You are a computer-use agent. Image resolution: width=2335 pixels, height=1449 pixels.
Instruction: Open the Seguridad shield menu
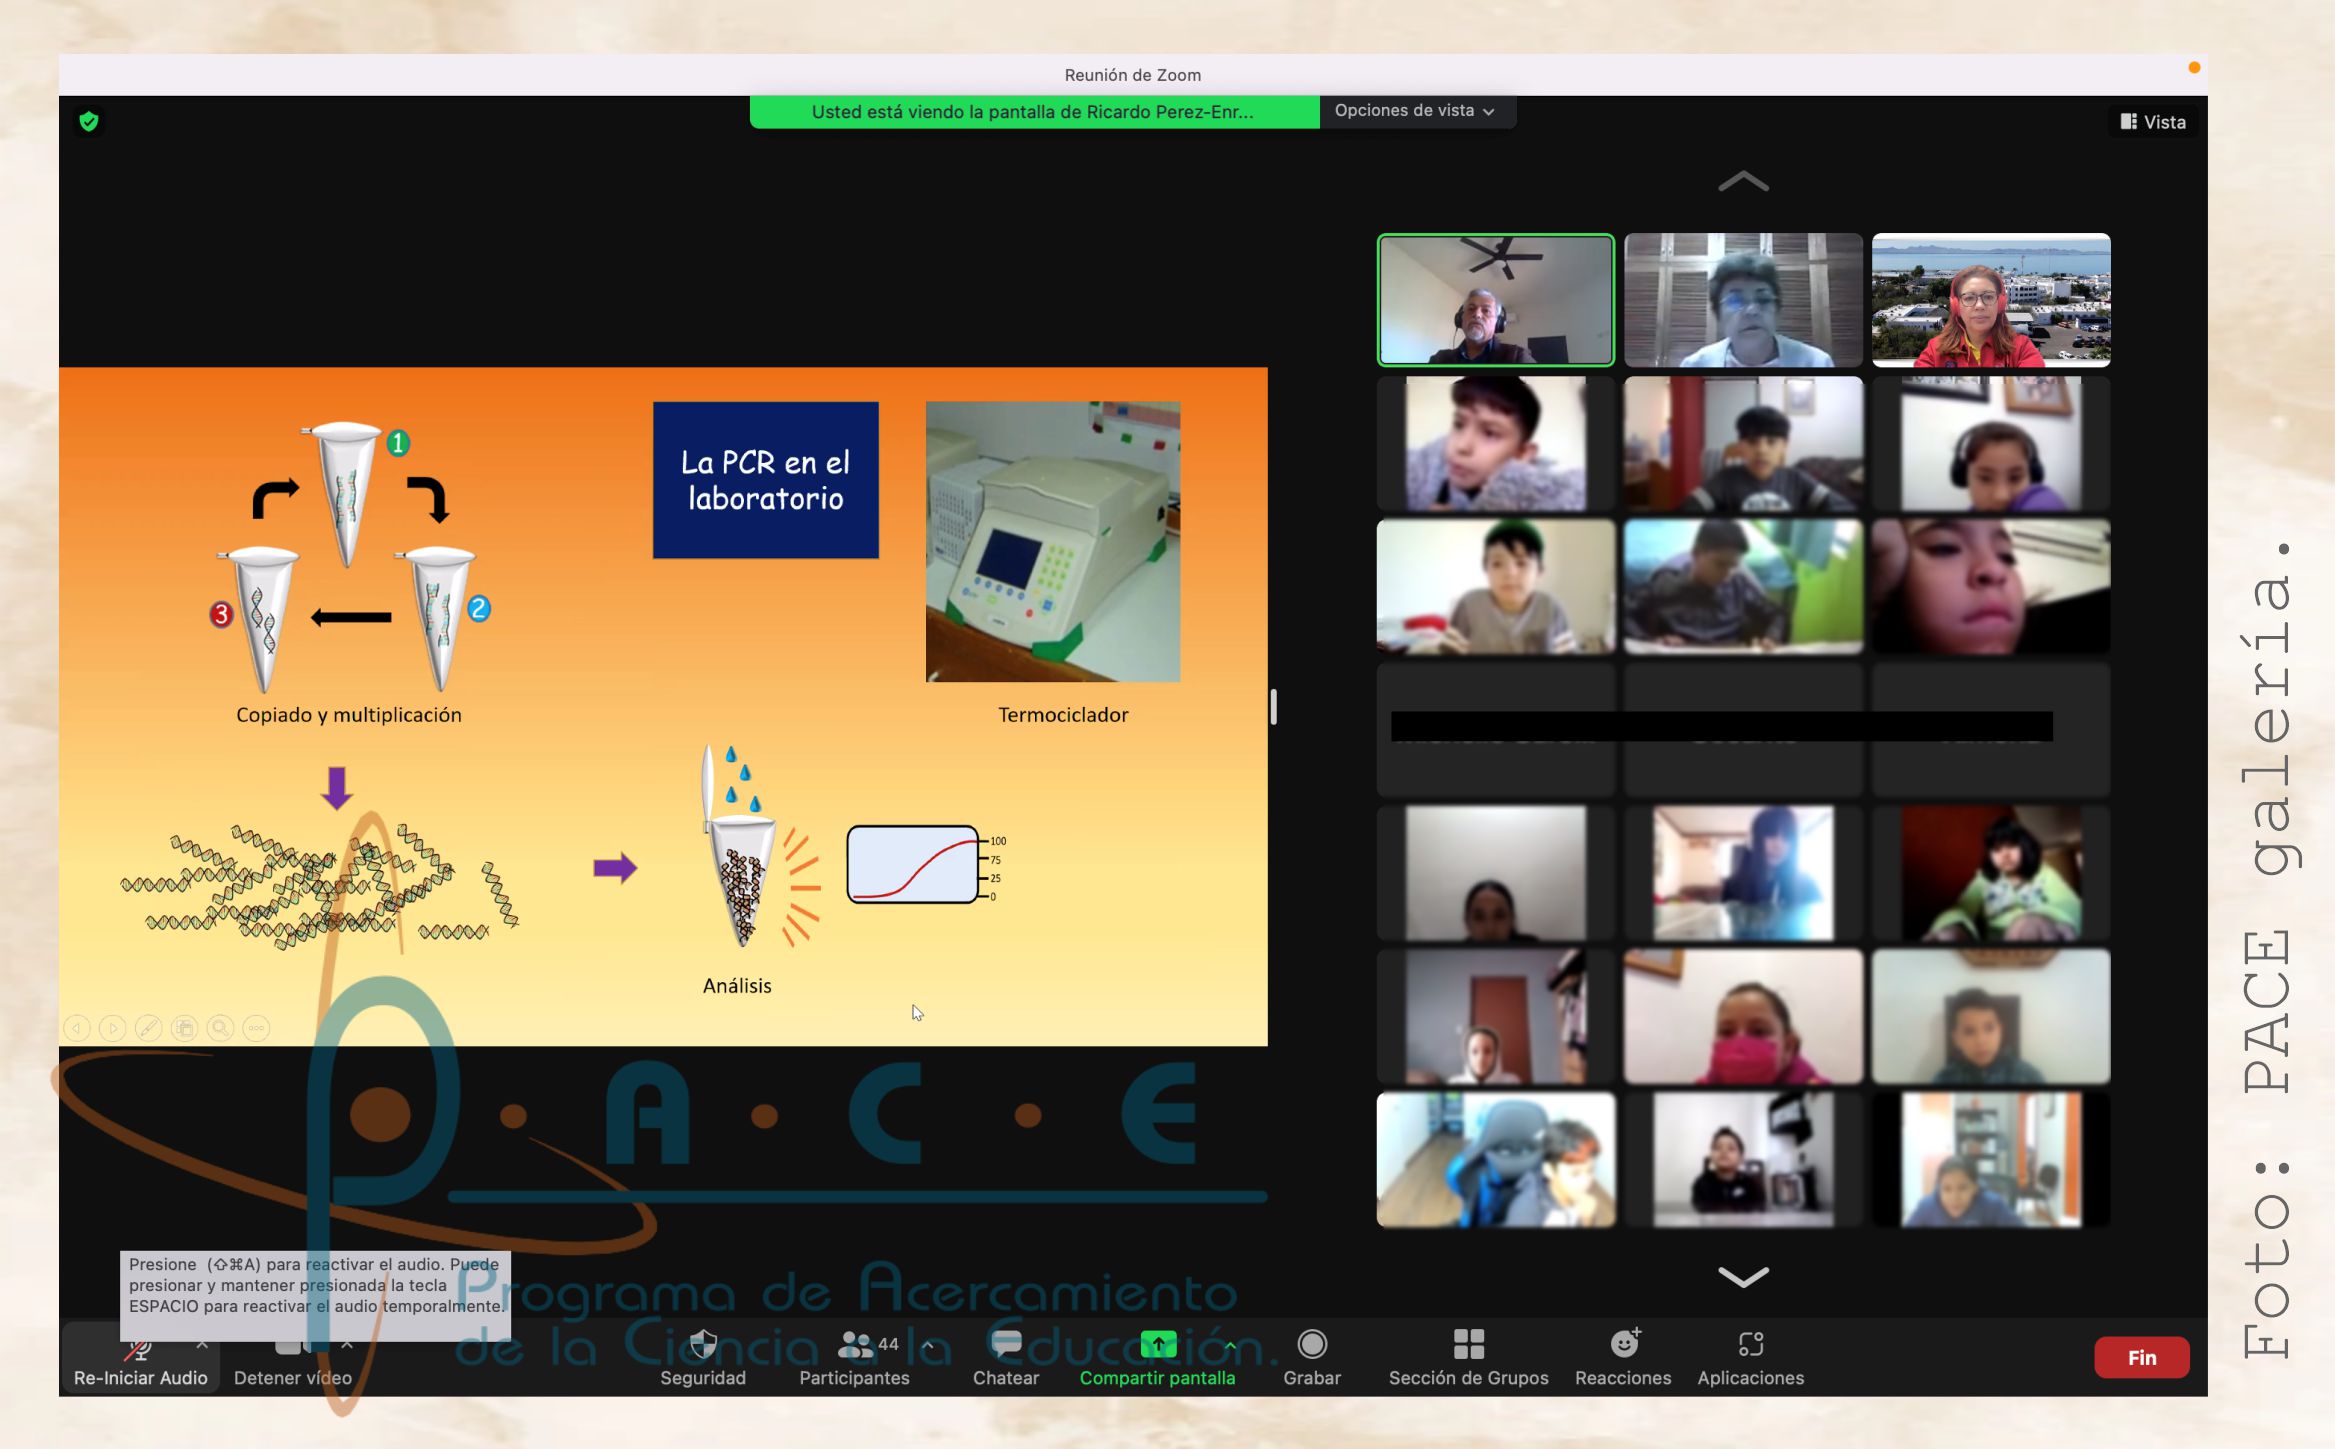703,1358
